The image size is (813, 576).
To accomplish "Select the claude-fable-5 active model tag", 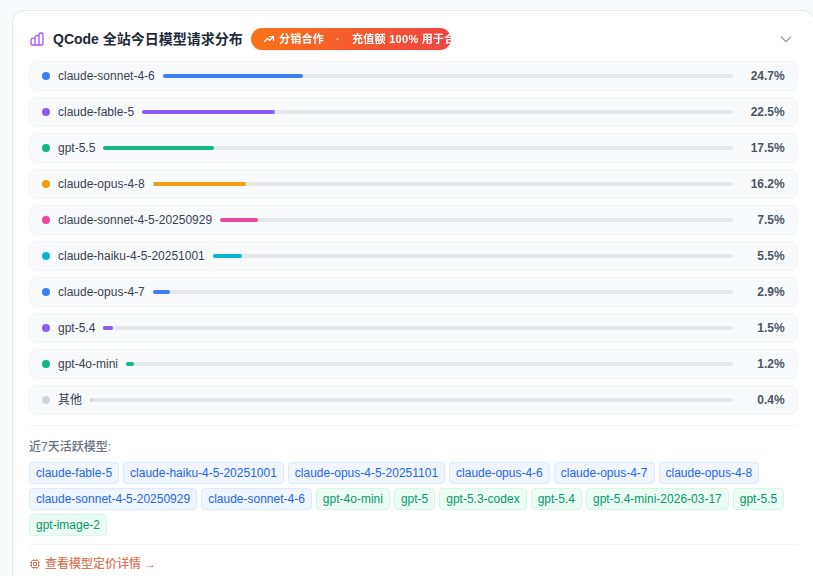I will tap(74, 473).
